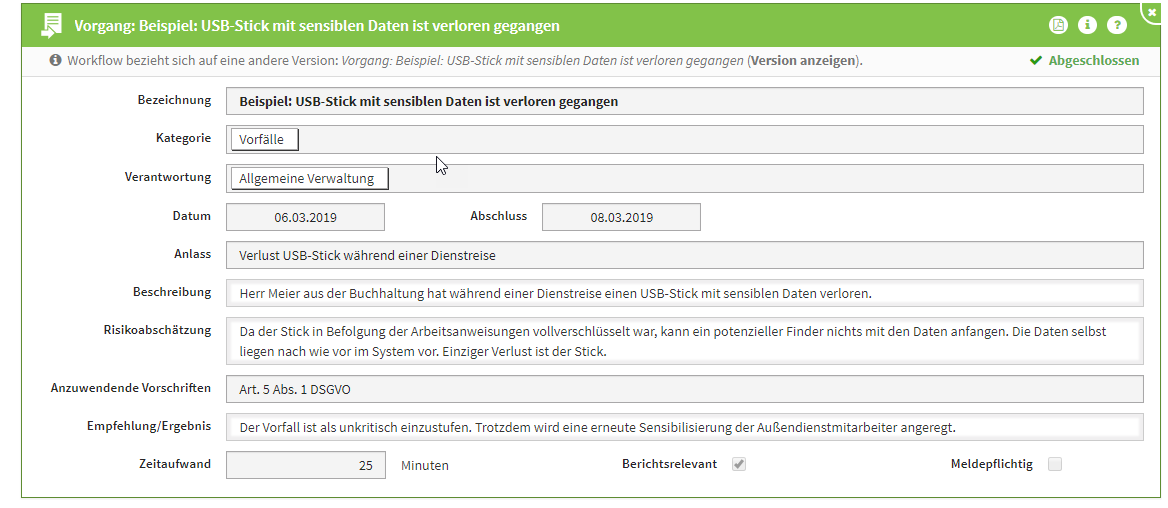The height and width of the screenshot is (508, 1168).
Task: Click the Vorgang document icon in header
Action: coord(51,25)
